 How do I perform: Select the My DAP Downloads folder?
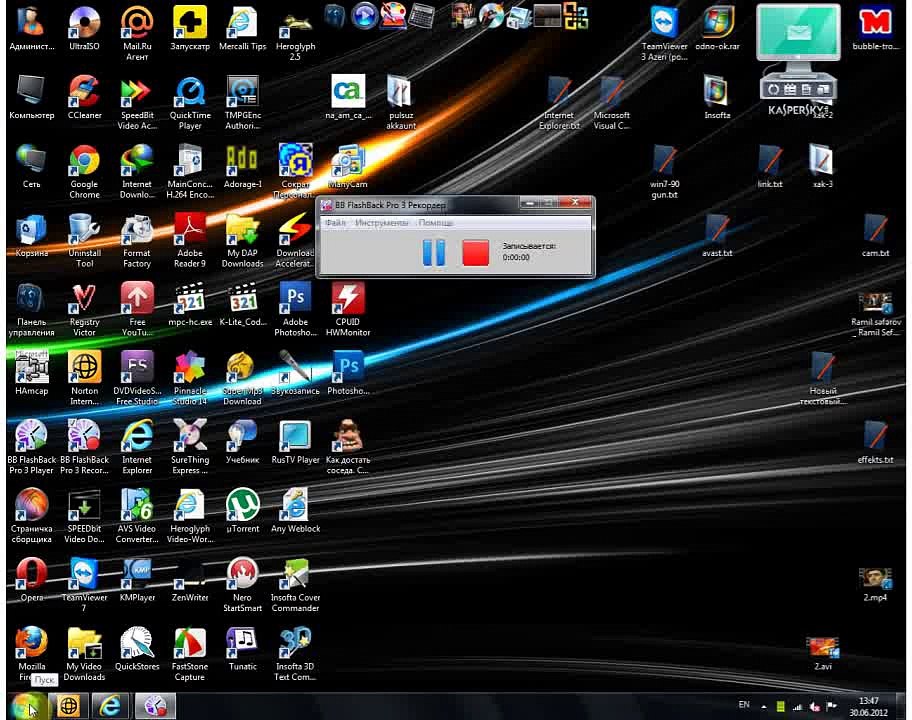point(243,240)
